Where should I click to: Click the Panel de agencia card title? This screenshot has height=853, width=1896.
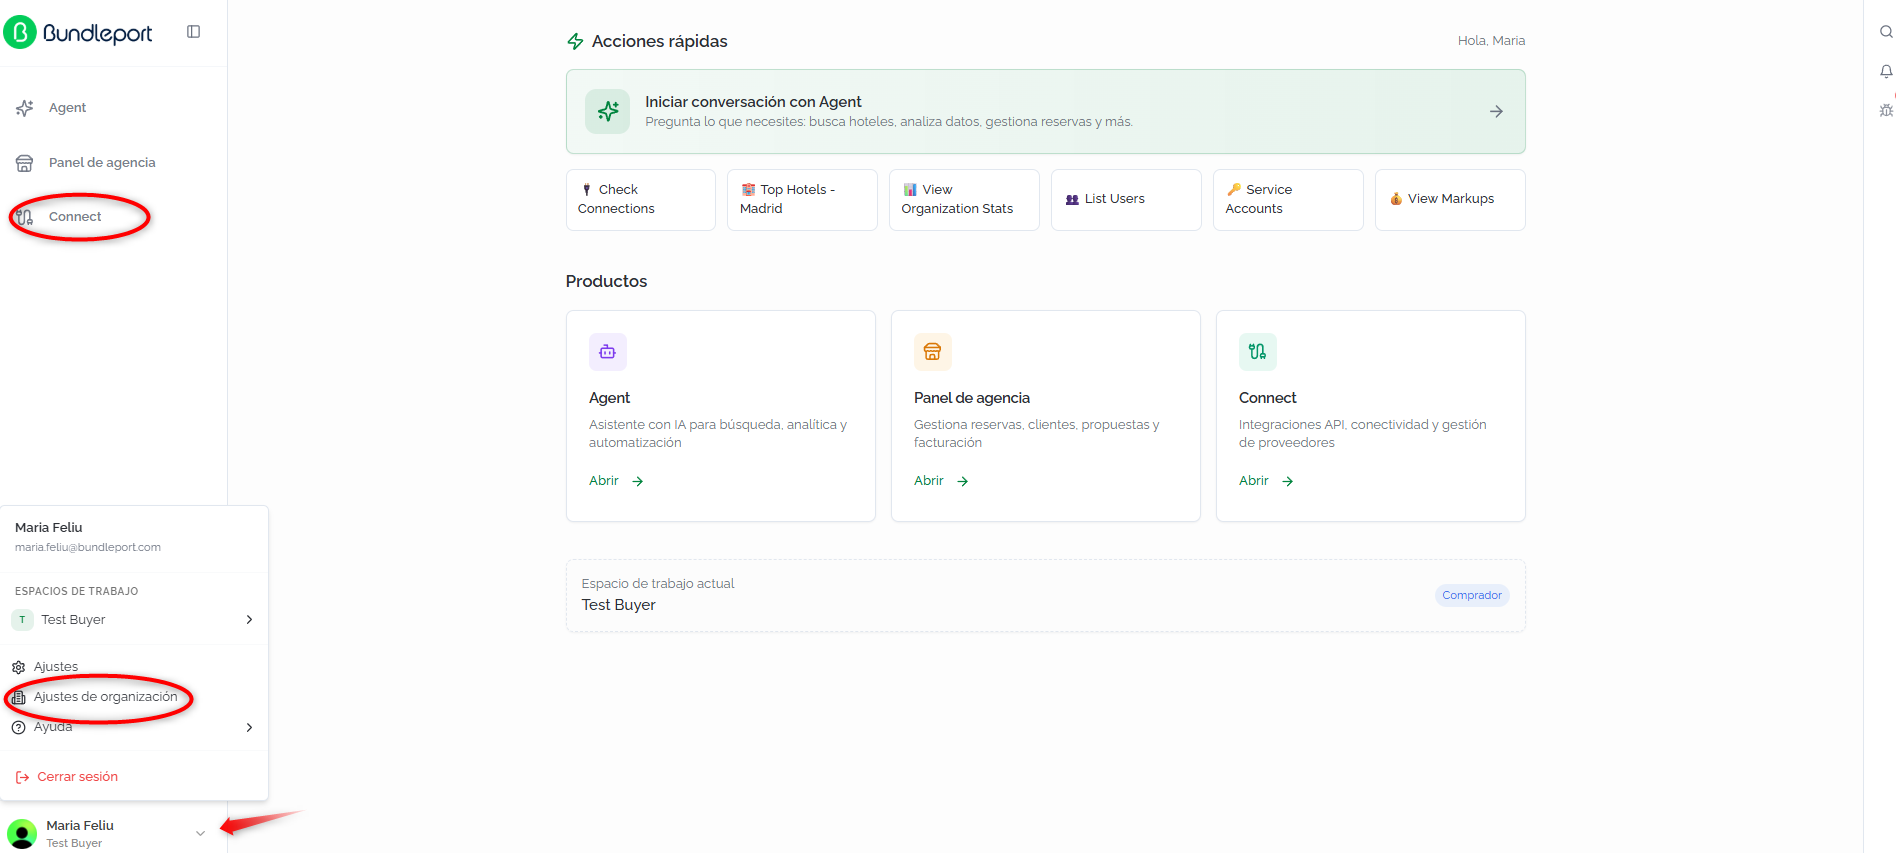tap(972, 398)
